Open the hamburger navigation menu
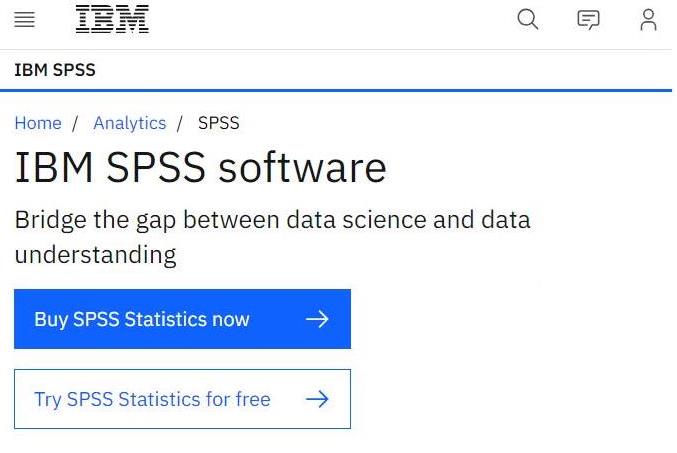The width and height of the screenshot is (677, 453). pos(24,20)
